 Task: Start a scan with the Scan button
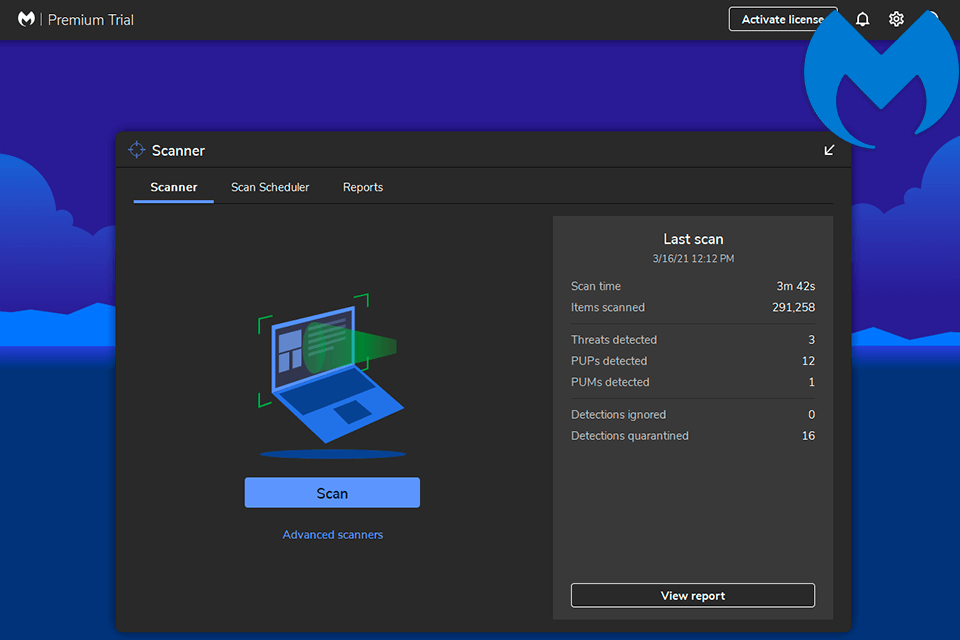tap(332, 493)
